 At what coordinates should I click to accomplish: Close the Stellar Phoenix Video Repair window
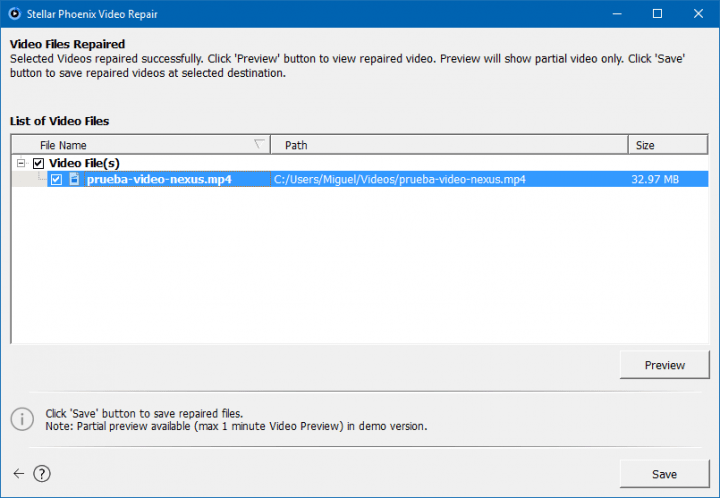point(698,14)
